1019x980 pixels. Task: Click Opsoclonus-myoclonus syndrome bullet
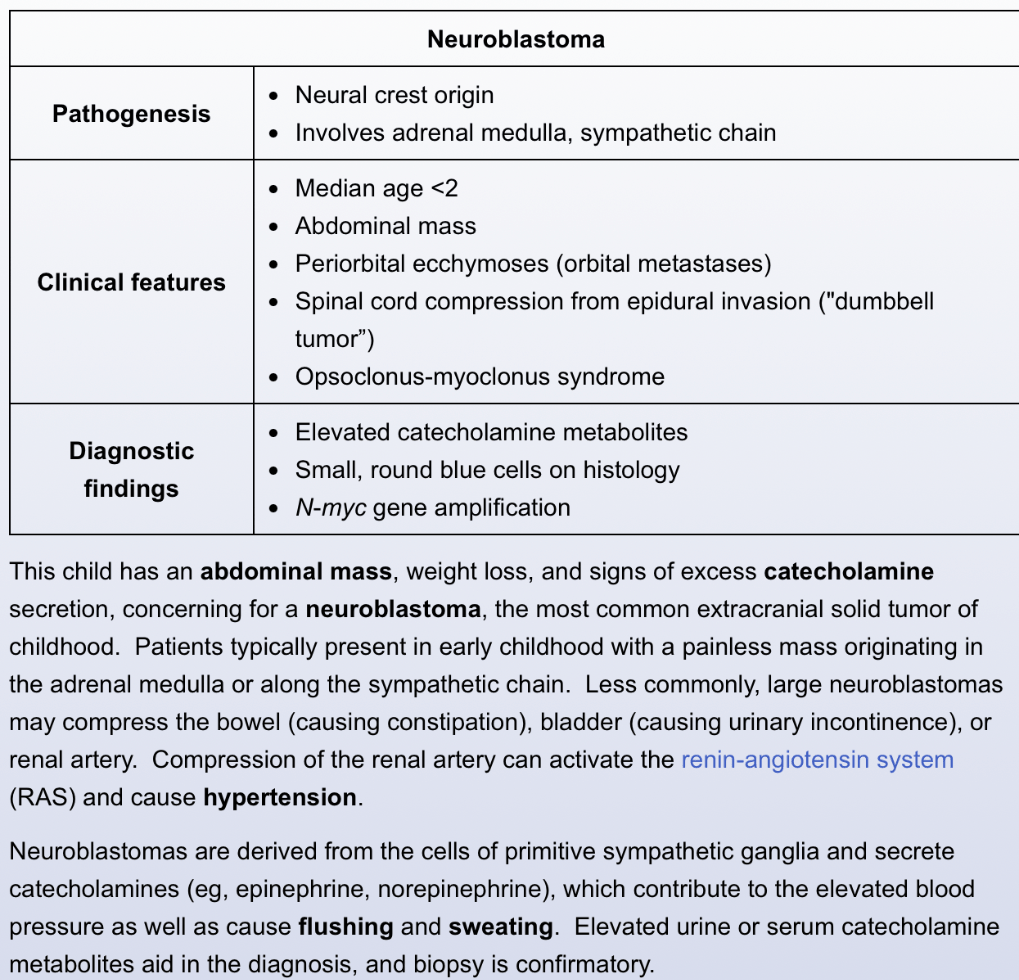(480, 377)
